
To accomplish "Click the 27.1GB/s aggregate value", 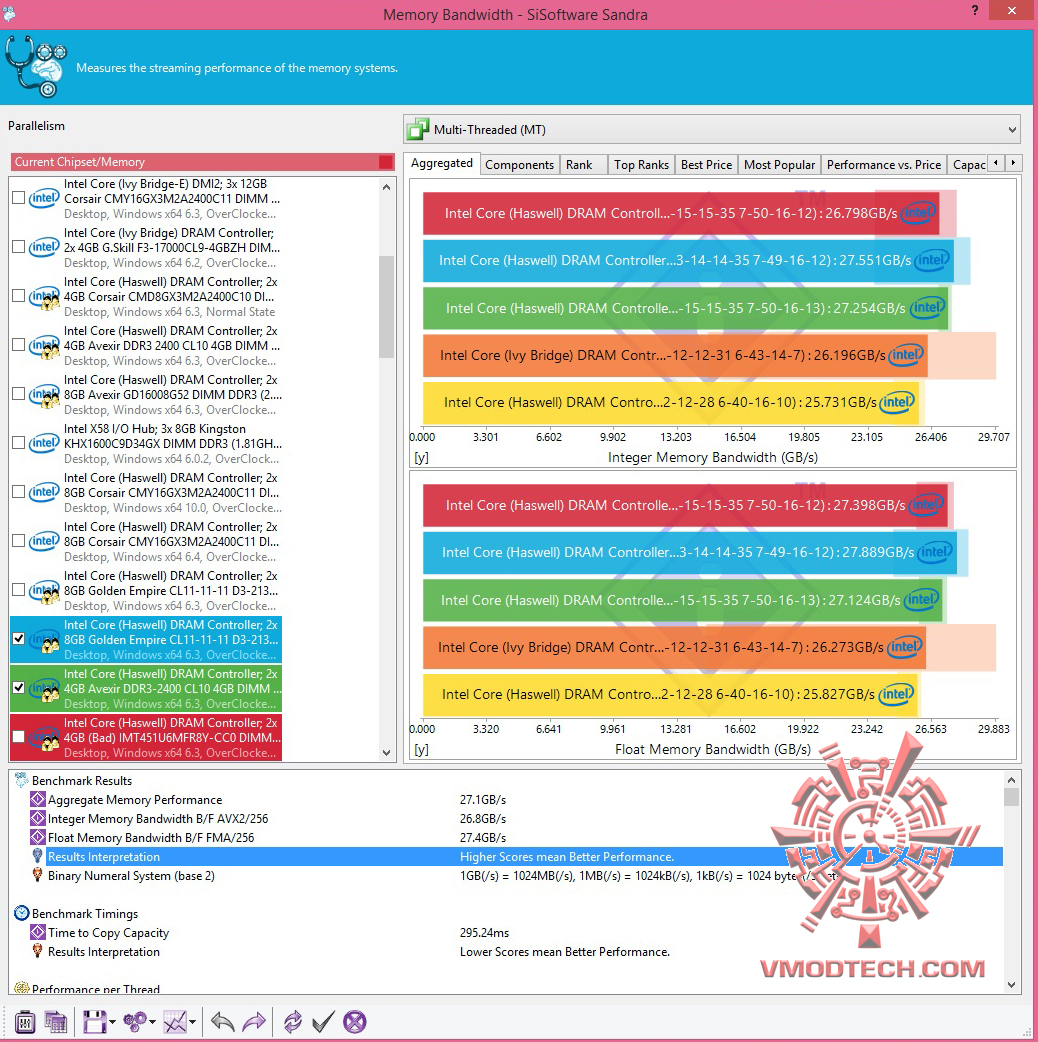I will [x=483, y=799].
